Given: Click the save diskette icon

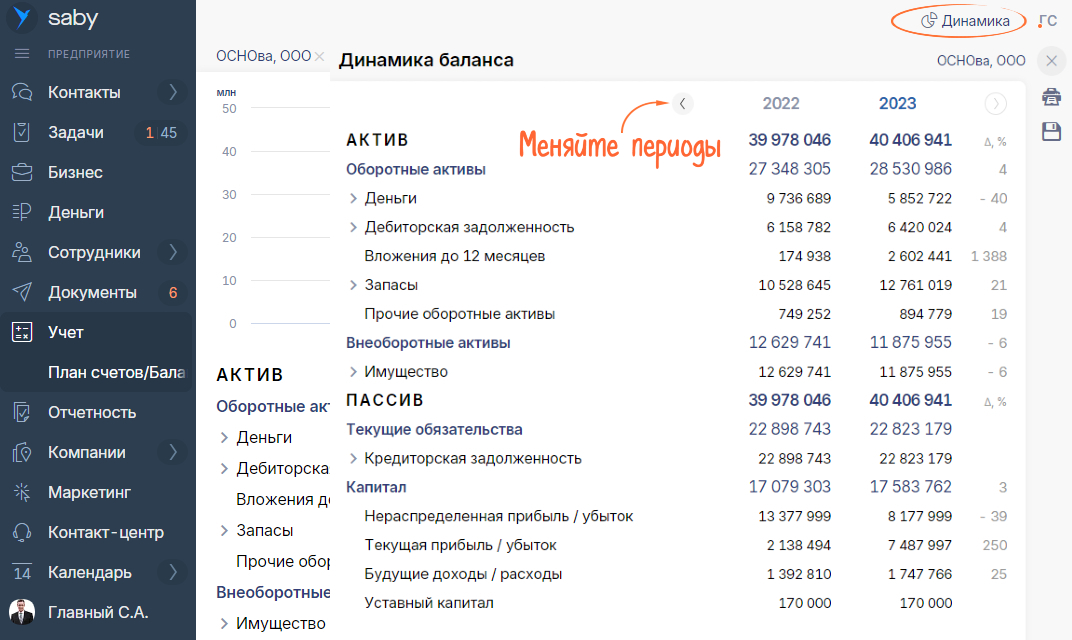Looking at the screenshot, I should (1051, 132).
